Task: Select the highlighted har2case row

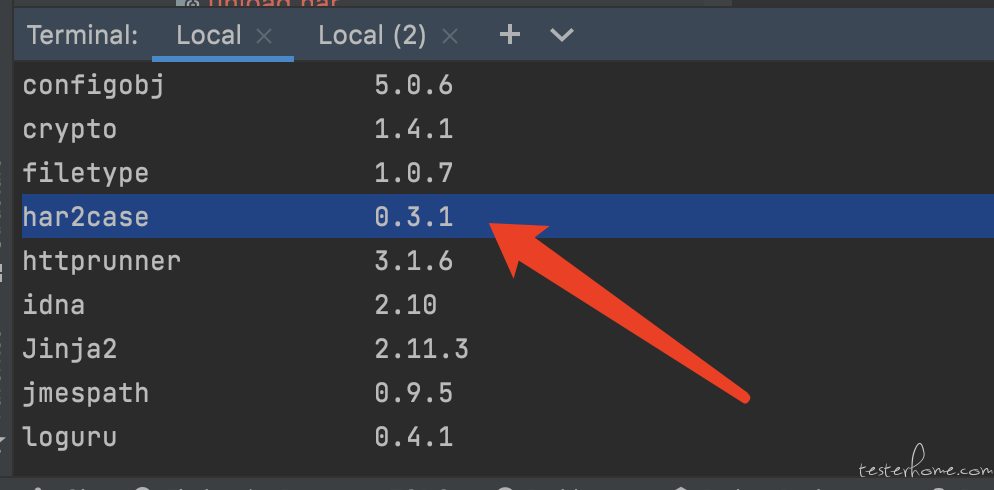Action: tap(508, 217)
